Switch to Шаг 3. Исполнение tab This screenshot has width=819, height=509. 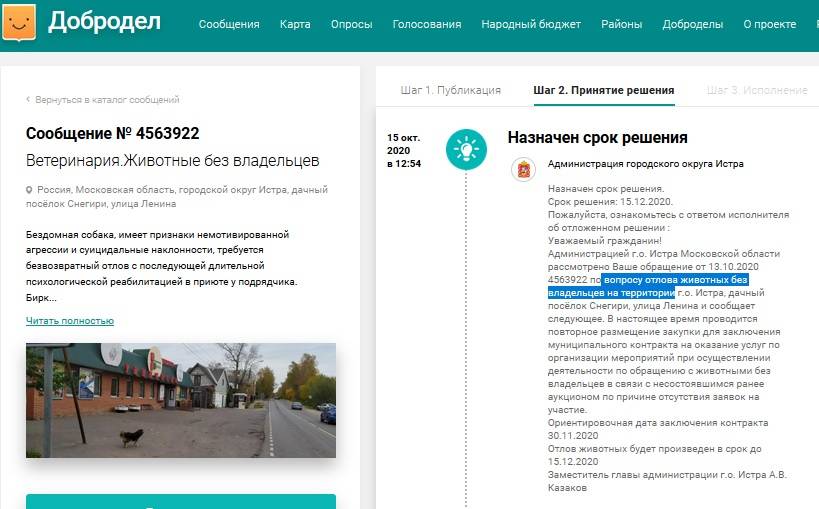[x=756, y=90]
